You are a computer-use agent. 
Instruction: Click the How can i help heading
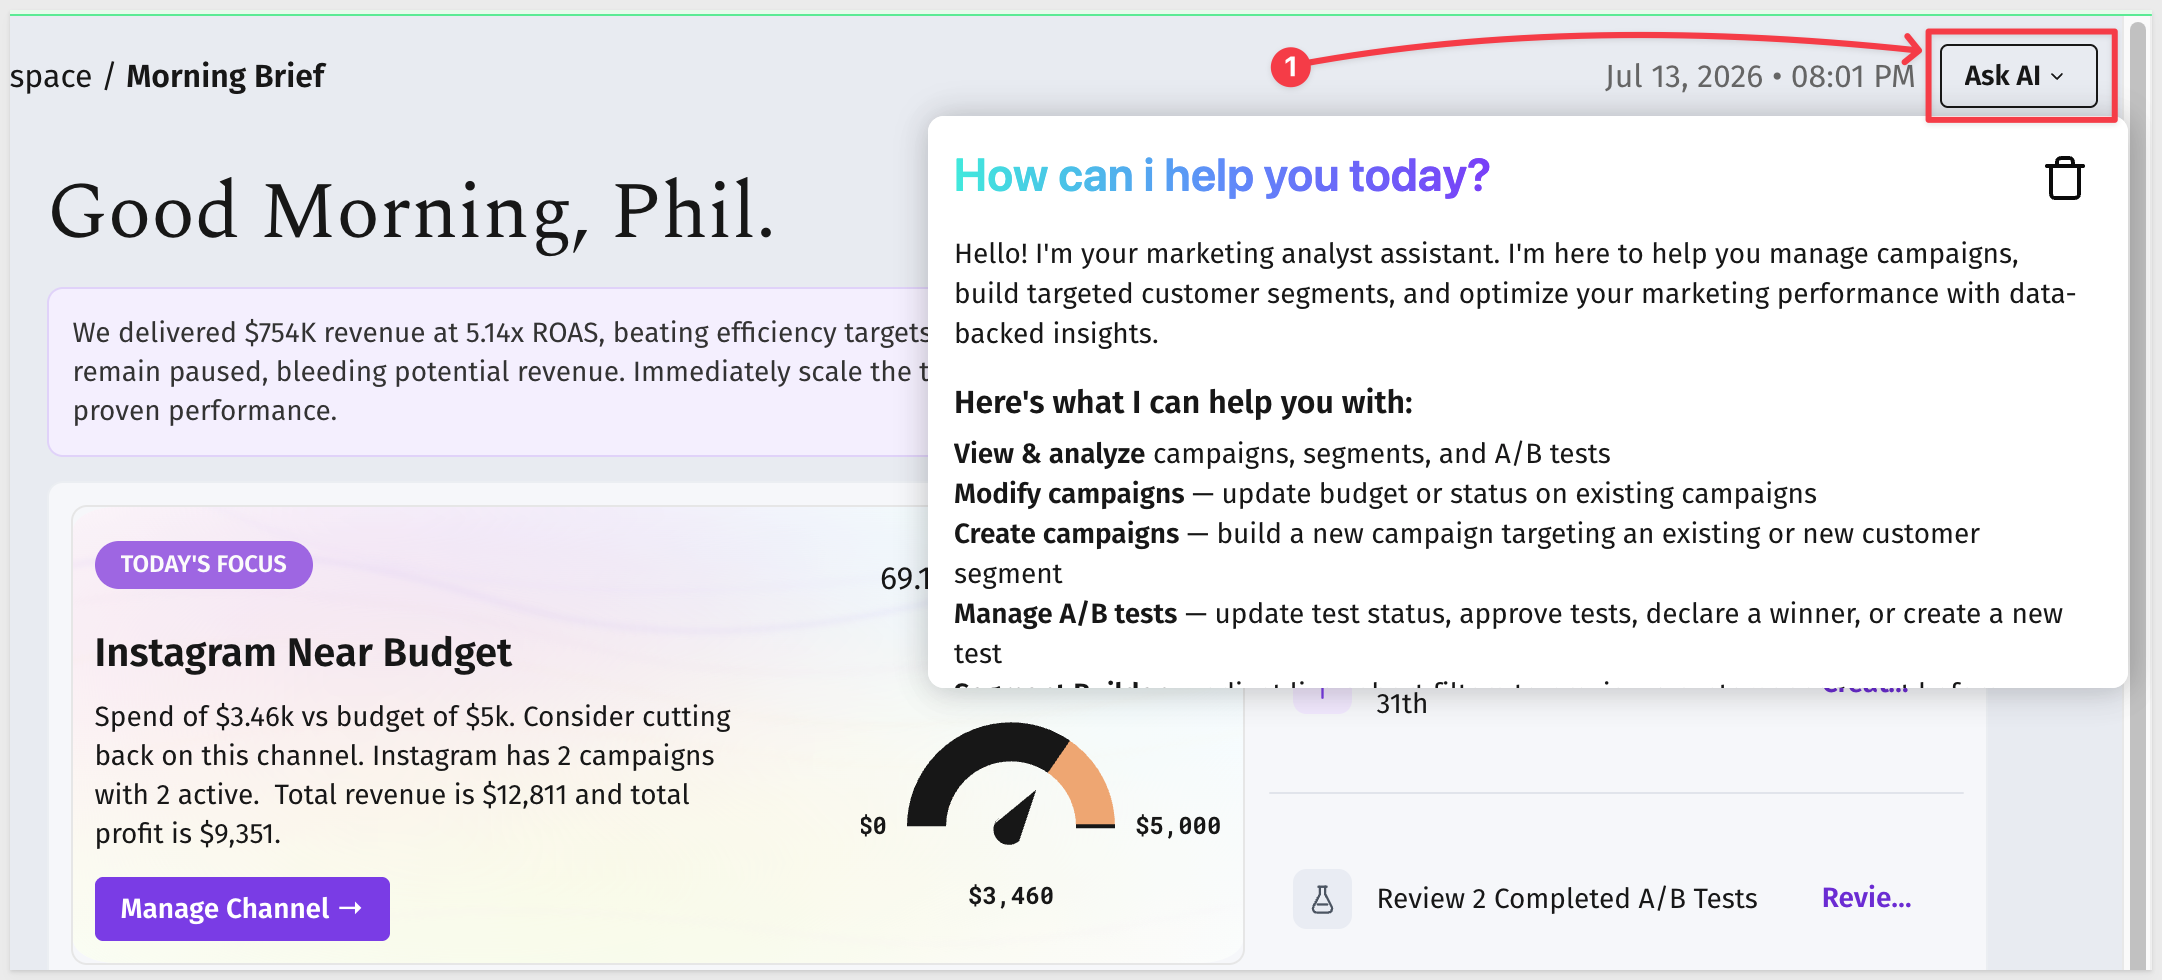tap(1222, 176)
